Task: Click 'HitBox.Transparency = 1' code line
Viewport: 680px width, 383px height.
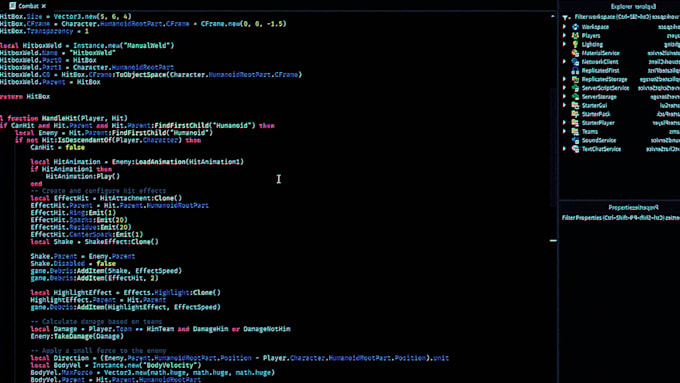Action: [x=44, y=31]
